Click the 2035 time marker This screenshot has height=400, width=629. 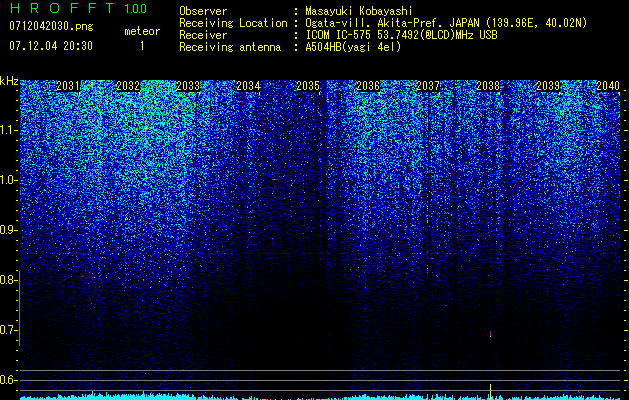coord(308,86)
